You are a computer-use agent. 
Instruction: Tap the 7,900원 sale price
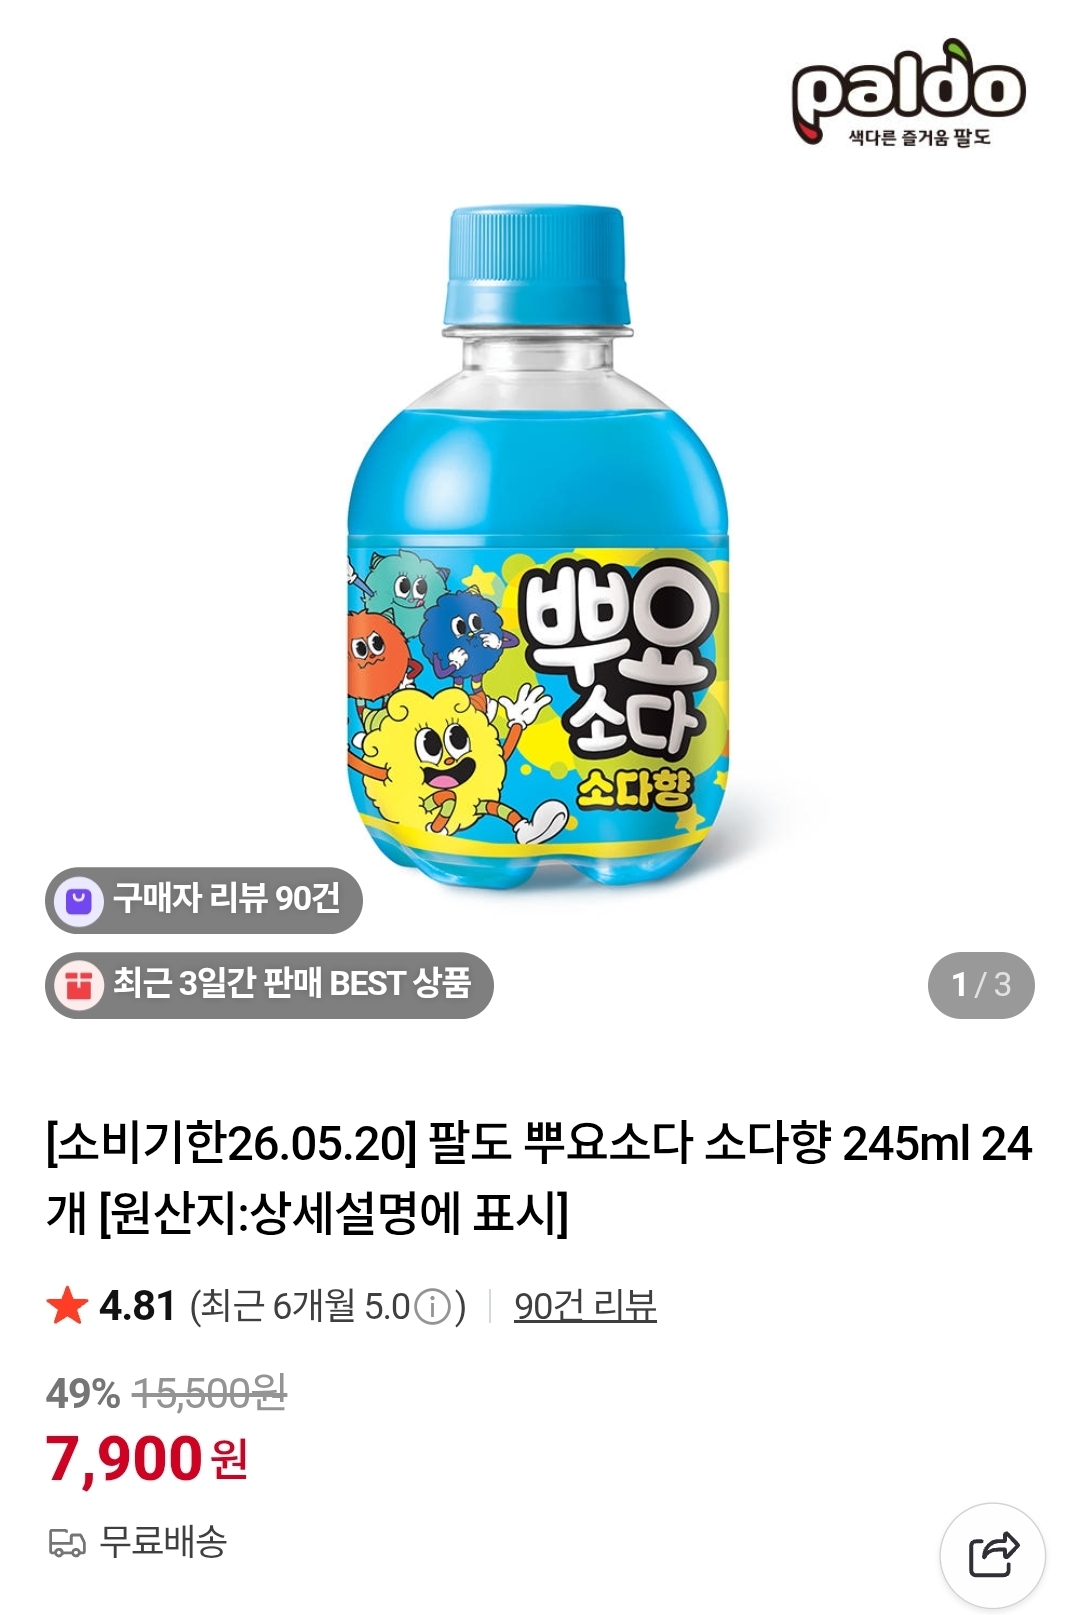147,1458
